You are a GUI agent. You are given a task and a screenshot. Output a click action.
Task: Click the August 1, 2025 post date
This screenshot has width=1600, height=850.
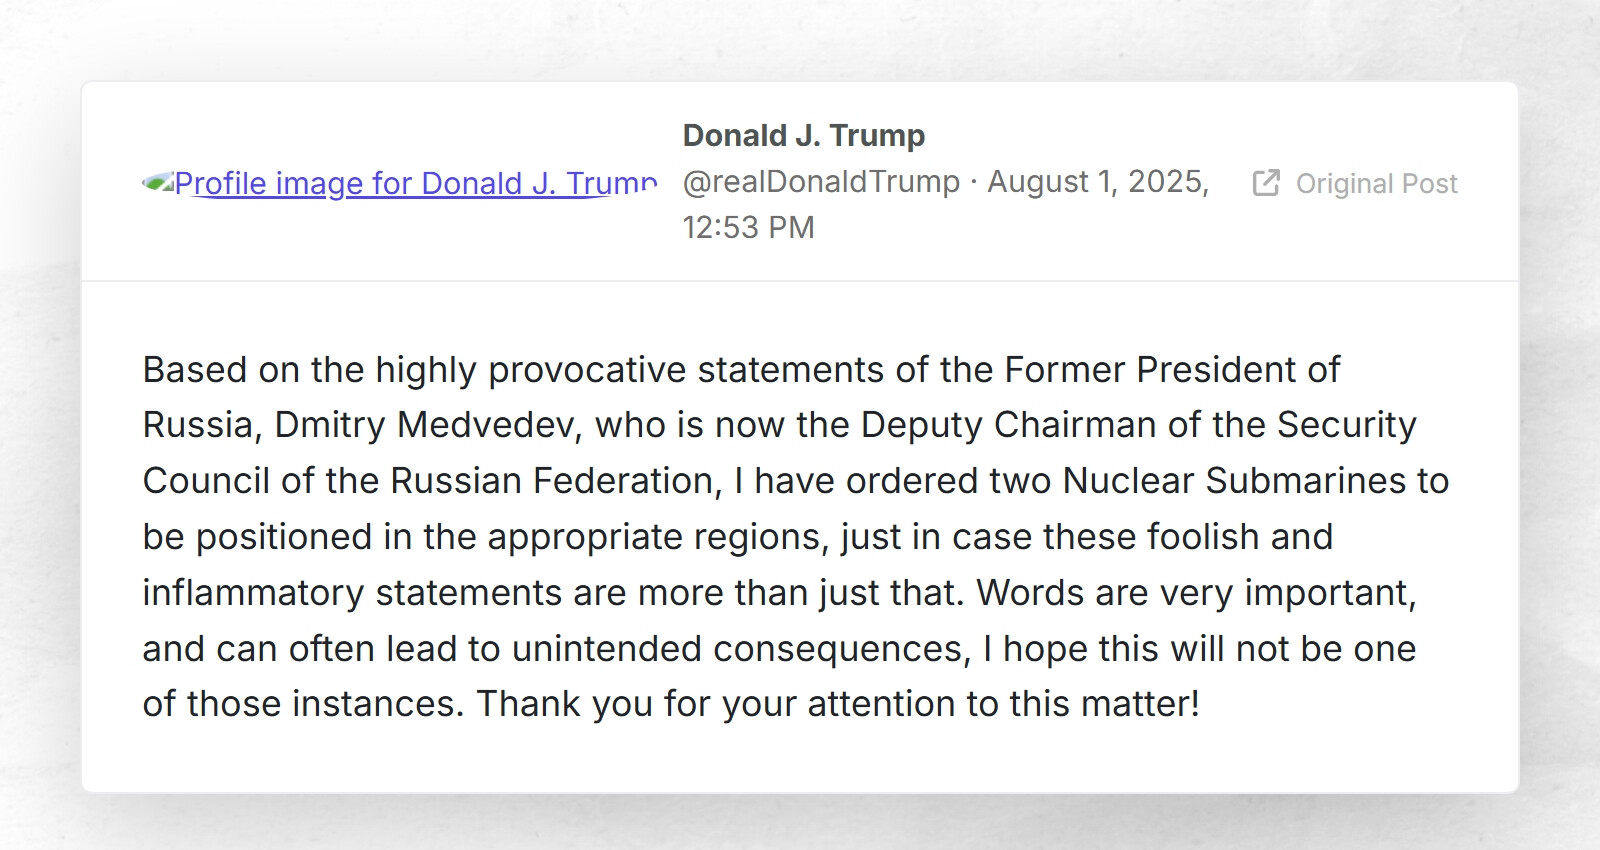tap(1098, 182)
